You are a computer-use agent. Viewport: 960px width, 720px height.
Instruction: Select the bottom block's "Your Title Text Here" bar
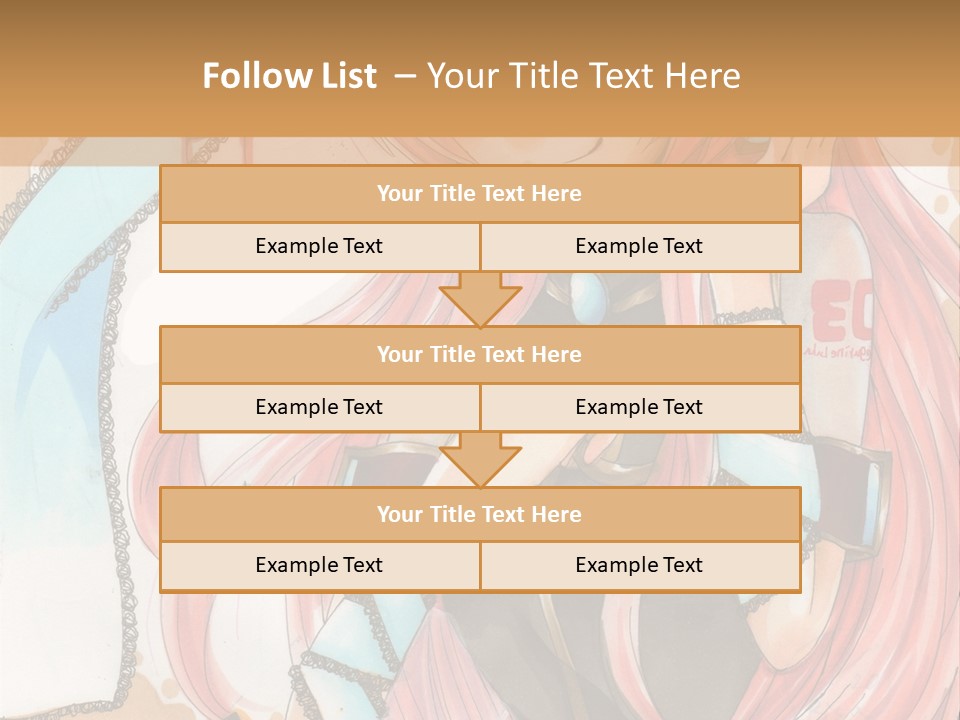(x=479, y=514)
